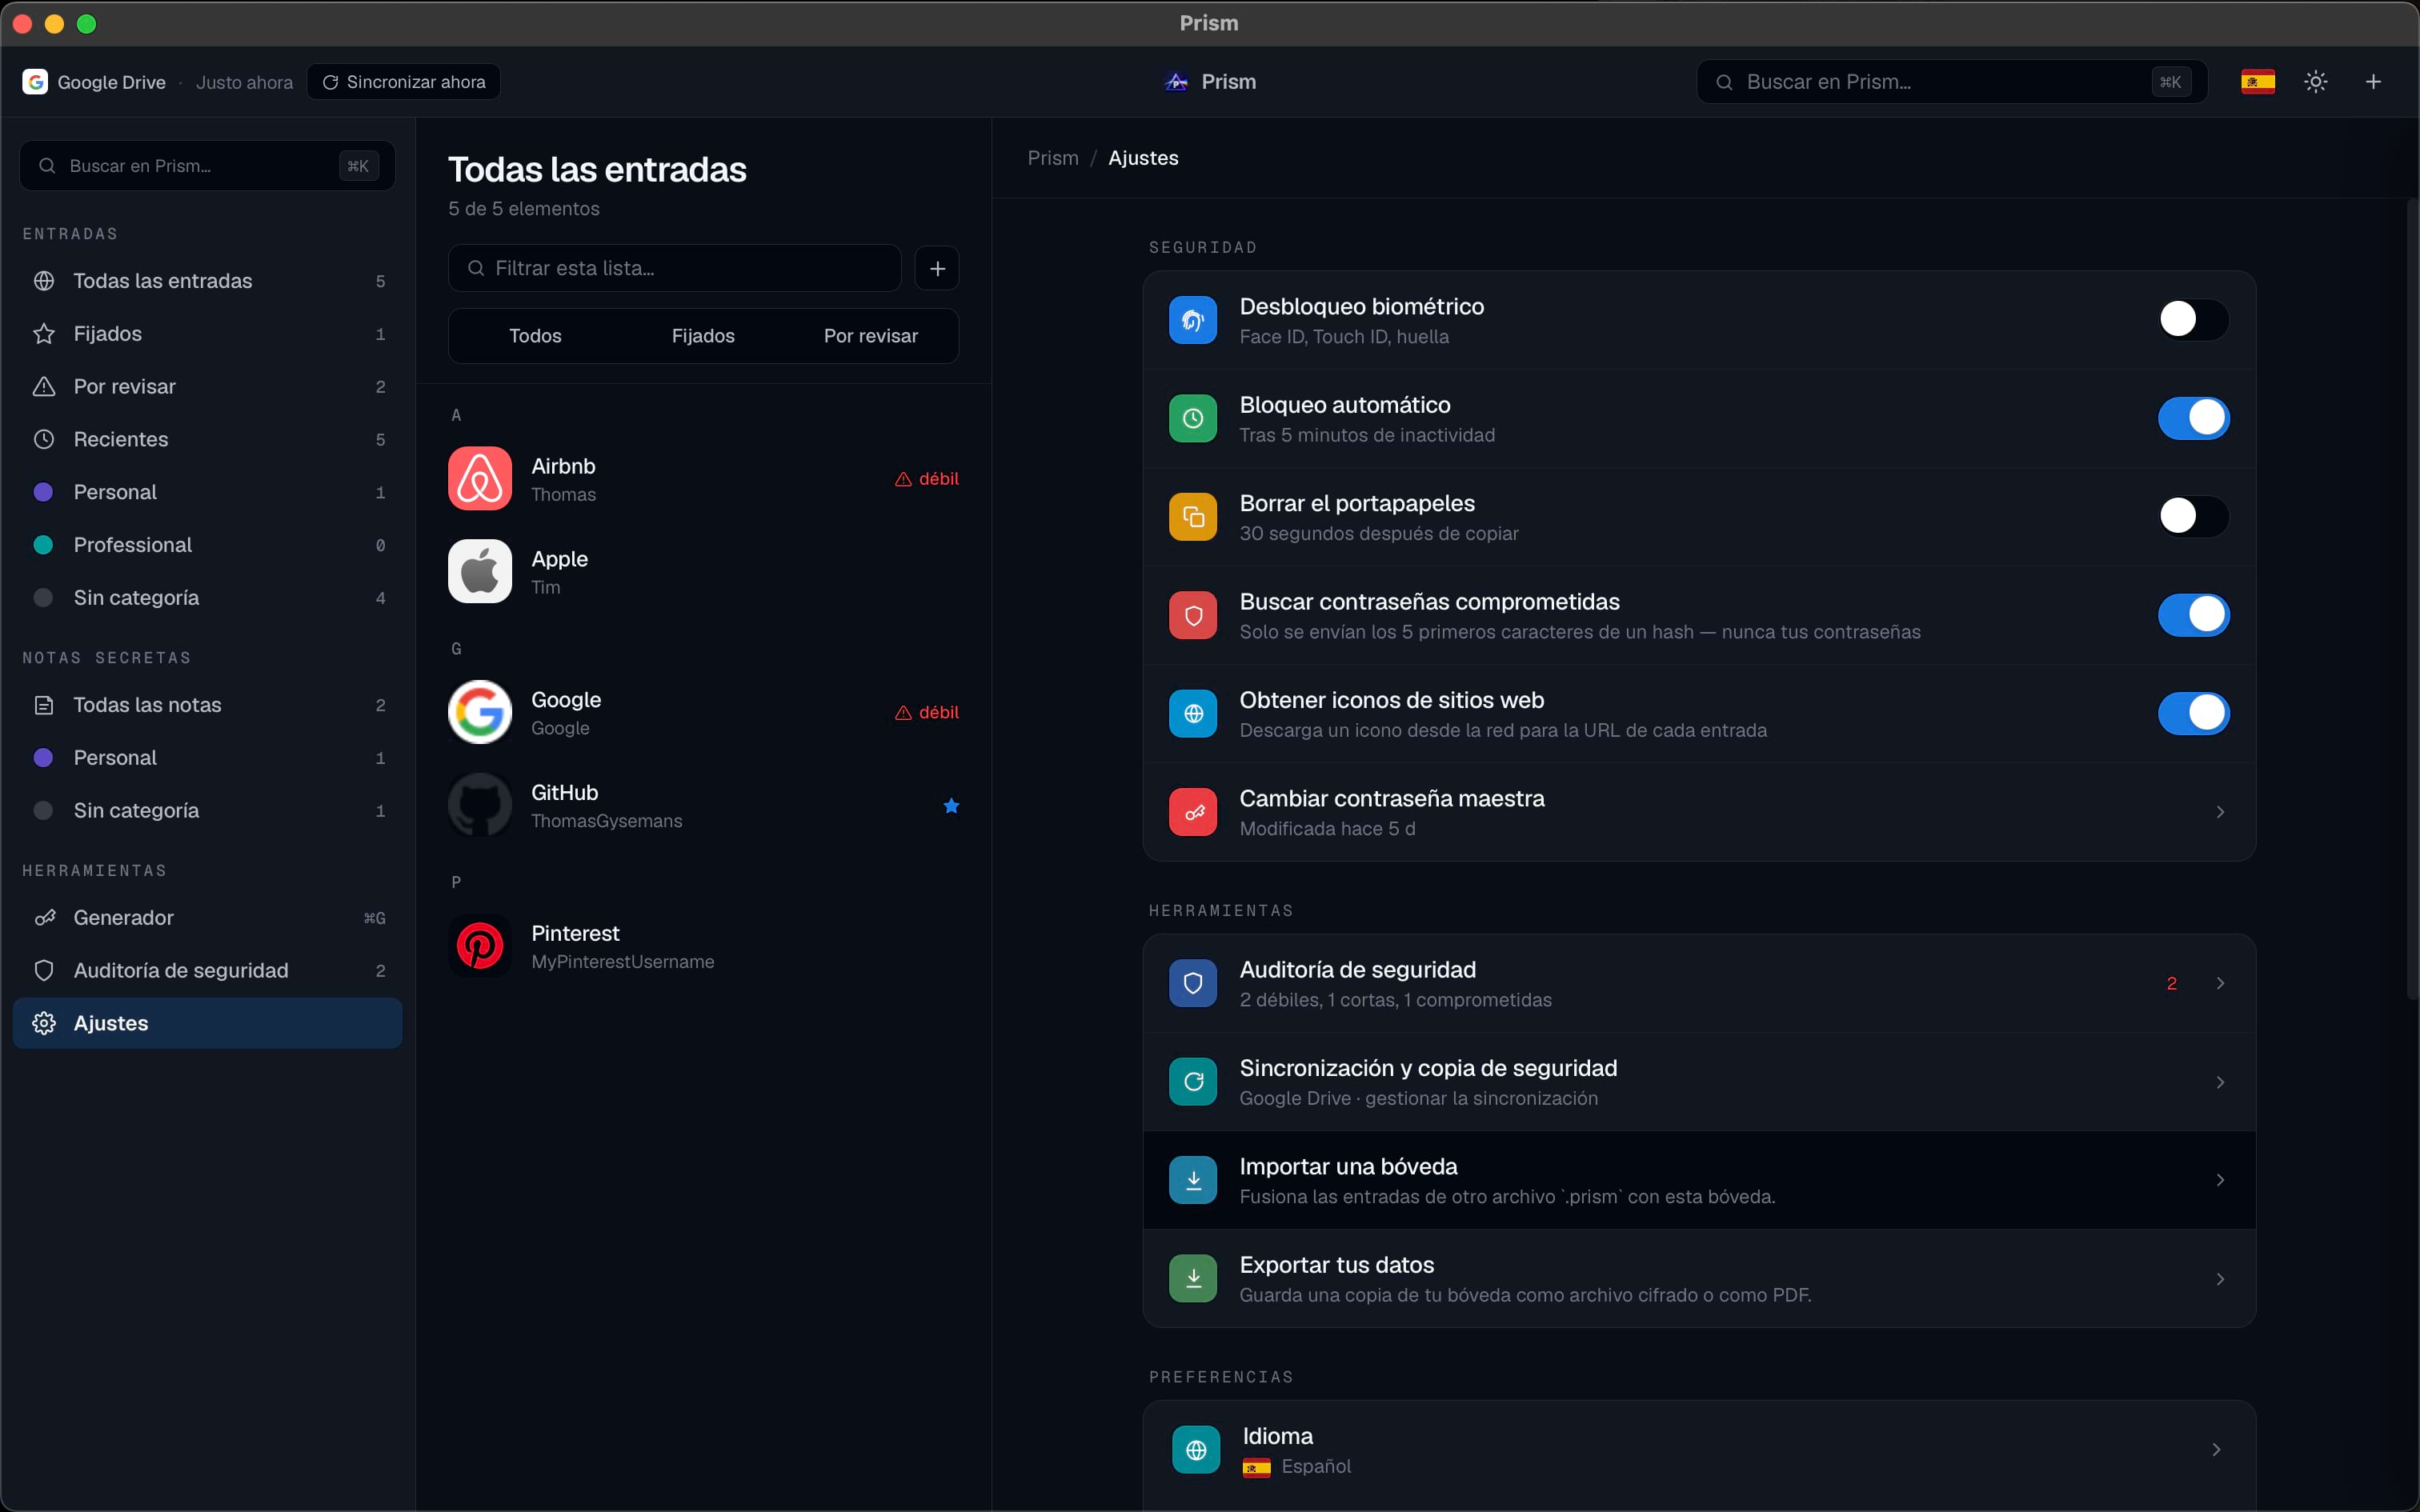Click the Sincronizar ahora button
Viewport: 2420px width, 1512px height.
(404, 82)
